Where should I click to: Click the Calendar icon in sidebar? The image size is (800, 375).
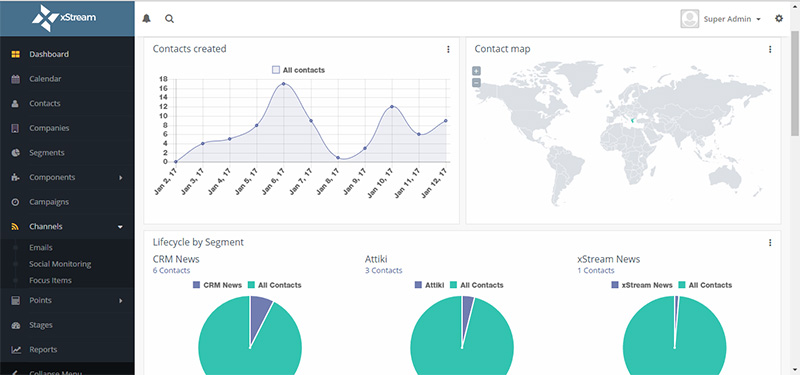click(15, 79)
